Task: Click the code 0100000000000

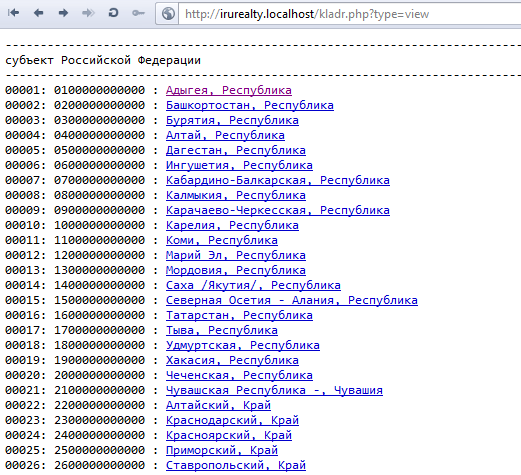Action: (100, 90)
